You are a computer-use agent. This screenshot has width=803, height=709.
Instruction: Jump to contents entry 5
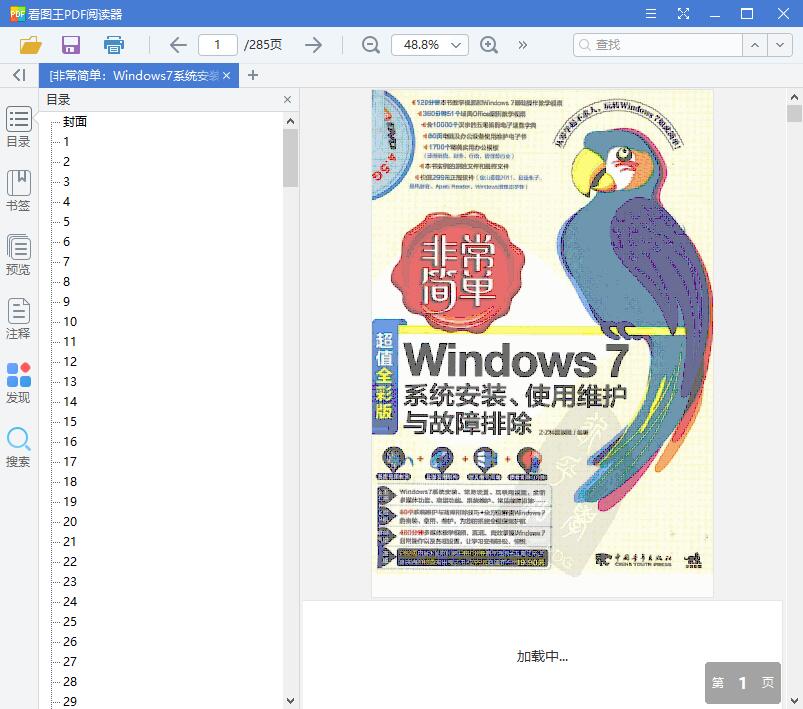point(66,221)
